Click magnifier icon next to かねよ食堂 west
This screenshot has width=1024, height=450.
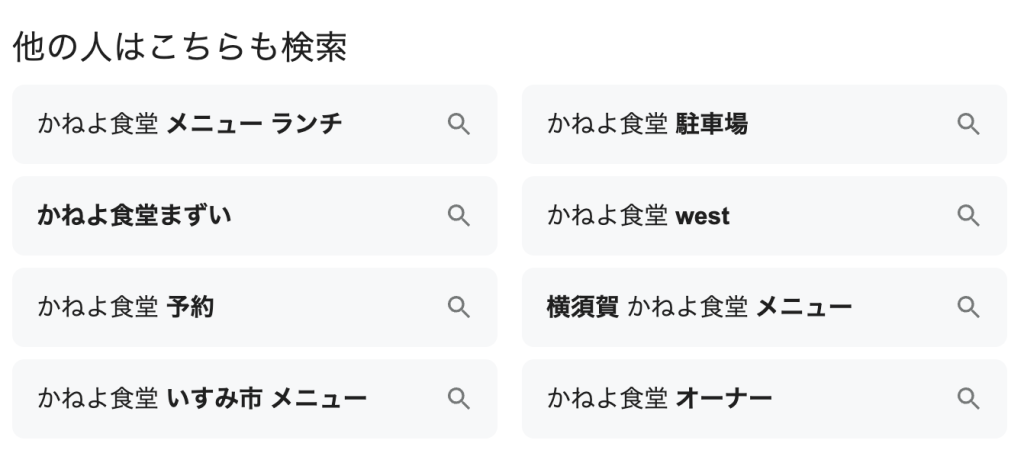pos(968,215)
